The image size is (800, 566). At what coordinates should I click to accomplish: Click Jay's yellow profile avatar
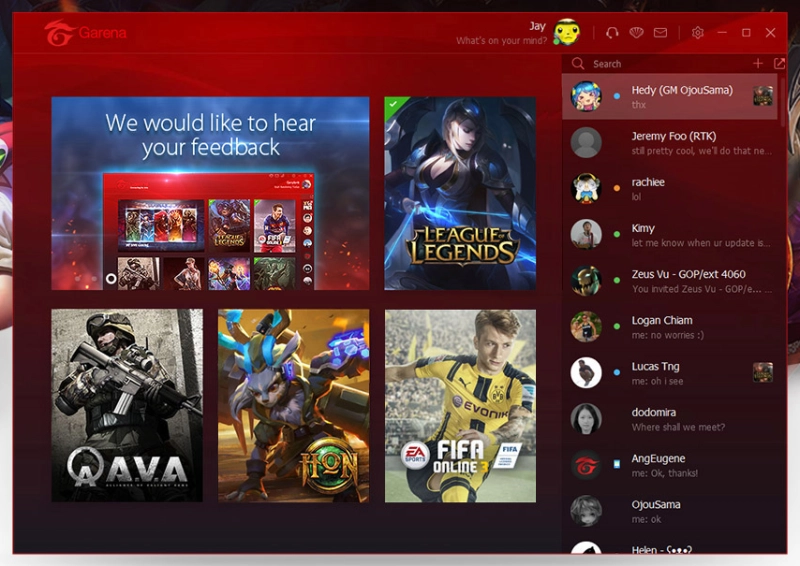coord(567,32)
